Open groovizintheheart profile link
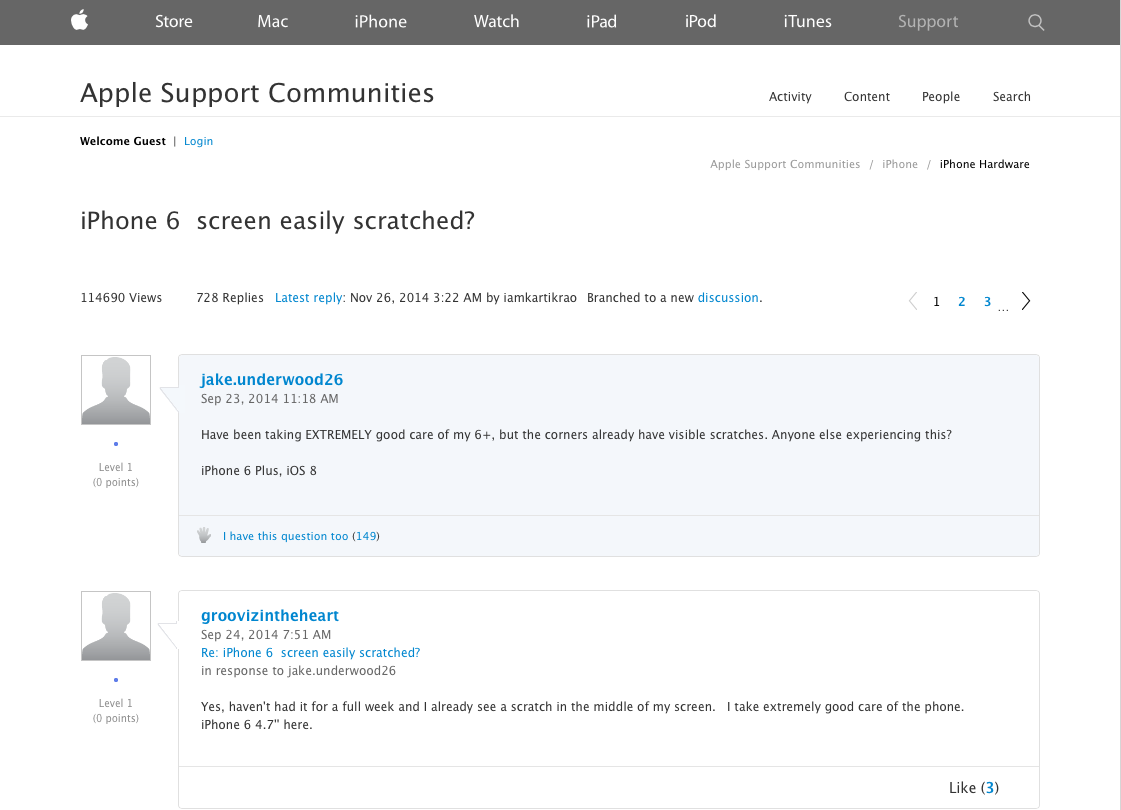 pos(270,616)
